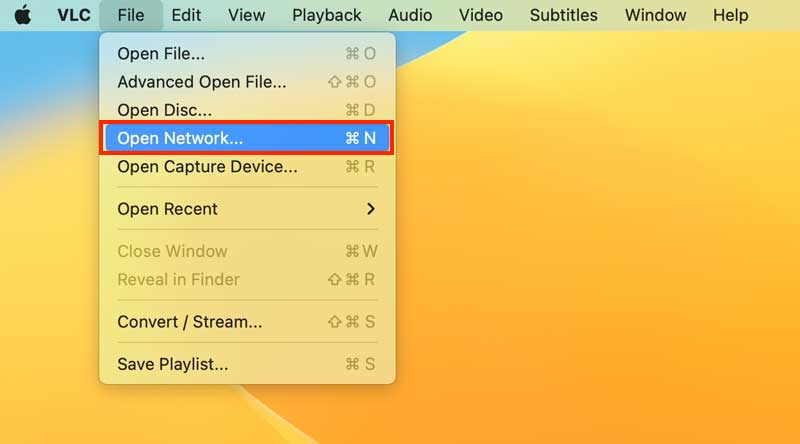
Task: Open the Audio menu
Action: click(410, 15)
